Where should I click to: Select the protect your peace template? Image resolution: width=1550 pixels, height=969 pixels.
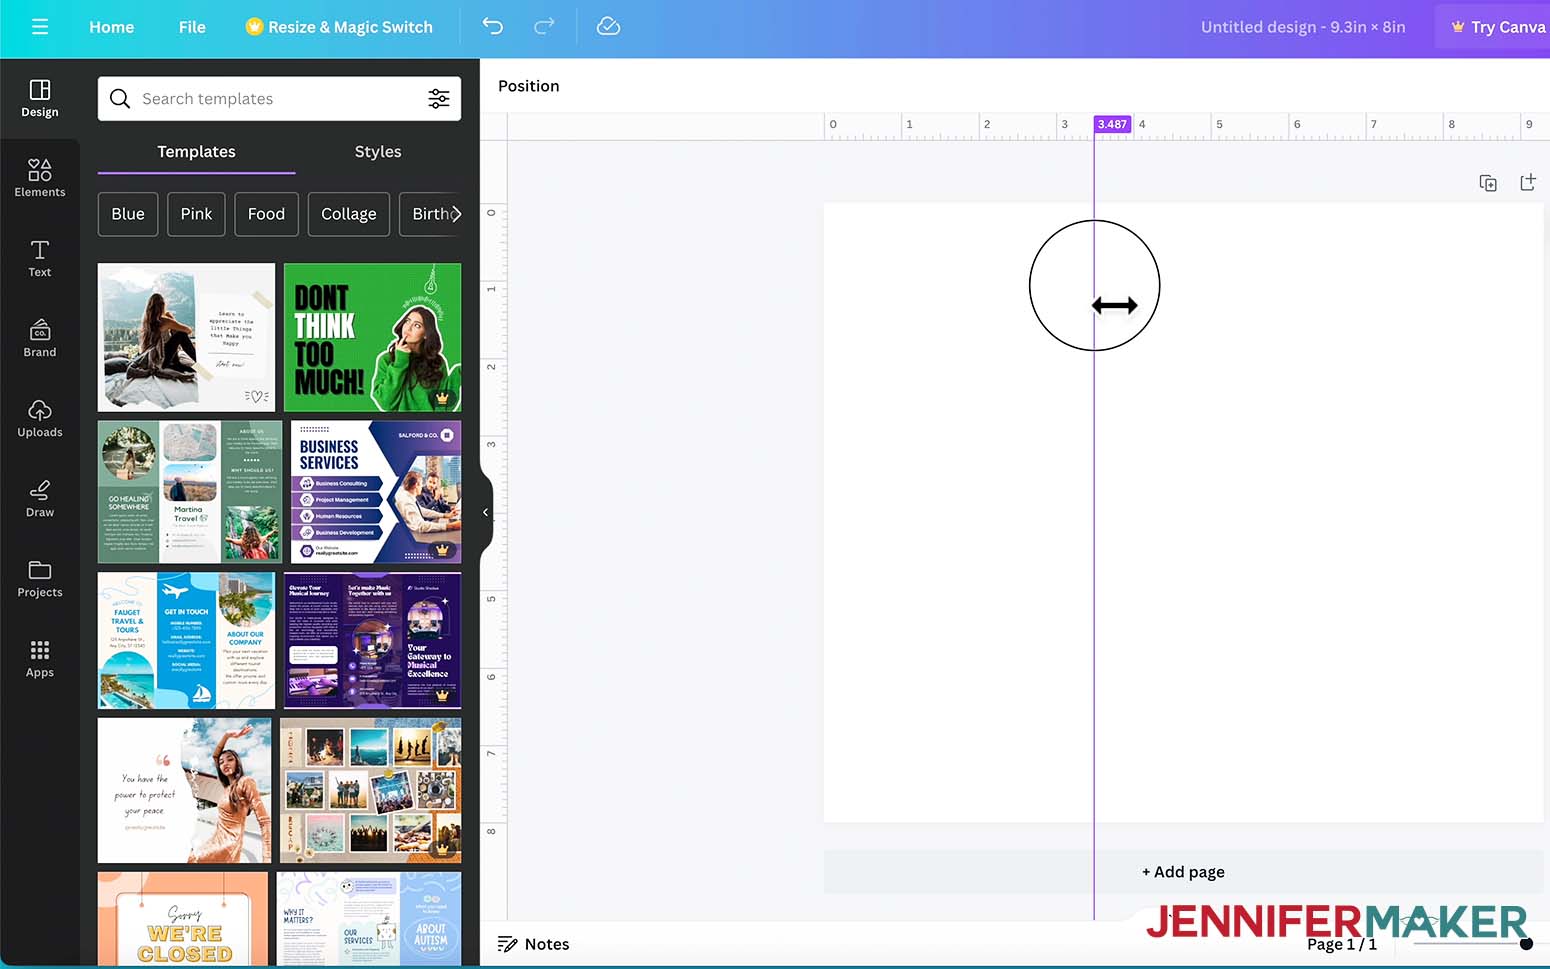(184, 790)
